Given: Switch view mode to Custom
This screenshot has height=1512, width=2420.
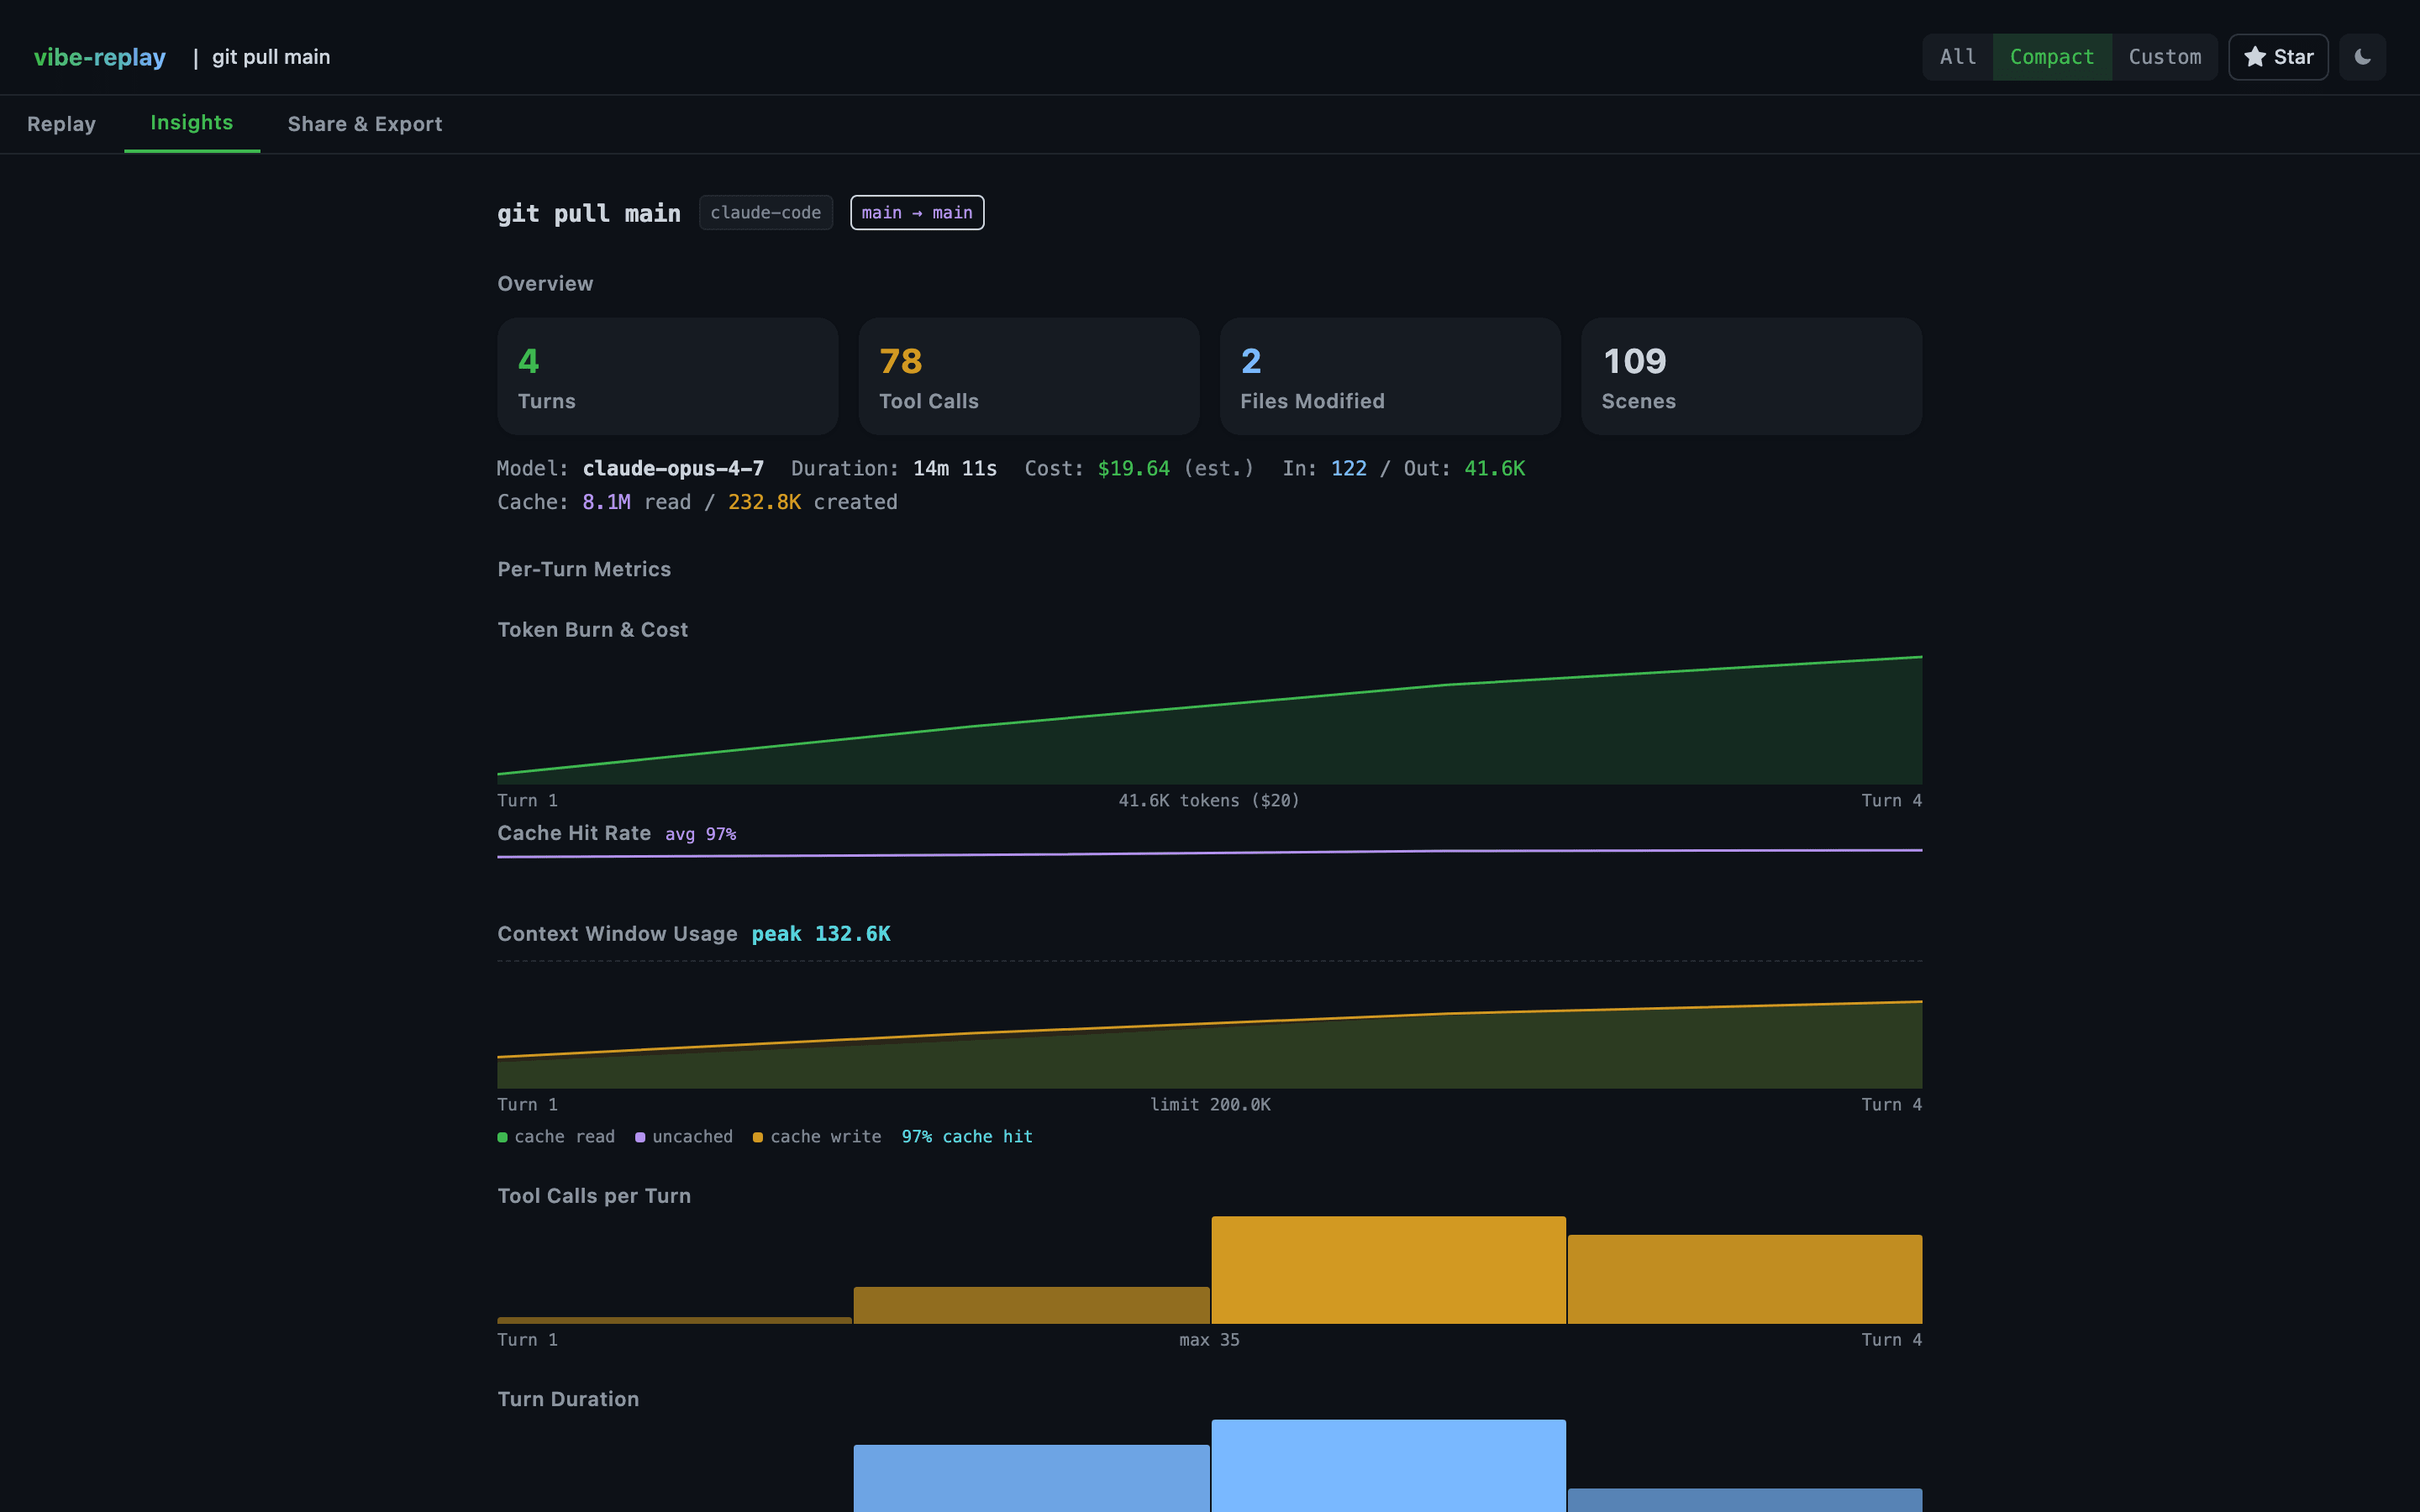Looking at the screenshot, I should (x=2165, y=57).
